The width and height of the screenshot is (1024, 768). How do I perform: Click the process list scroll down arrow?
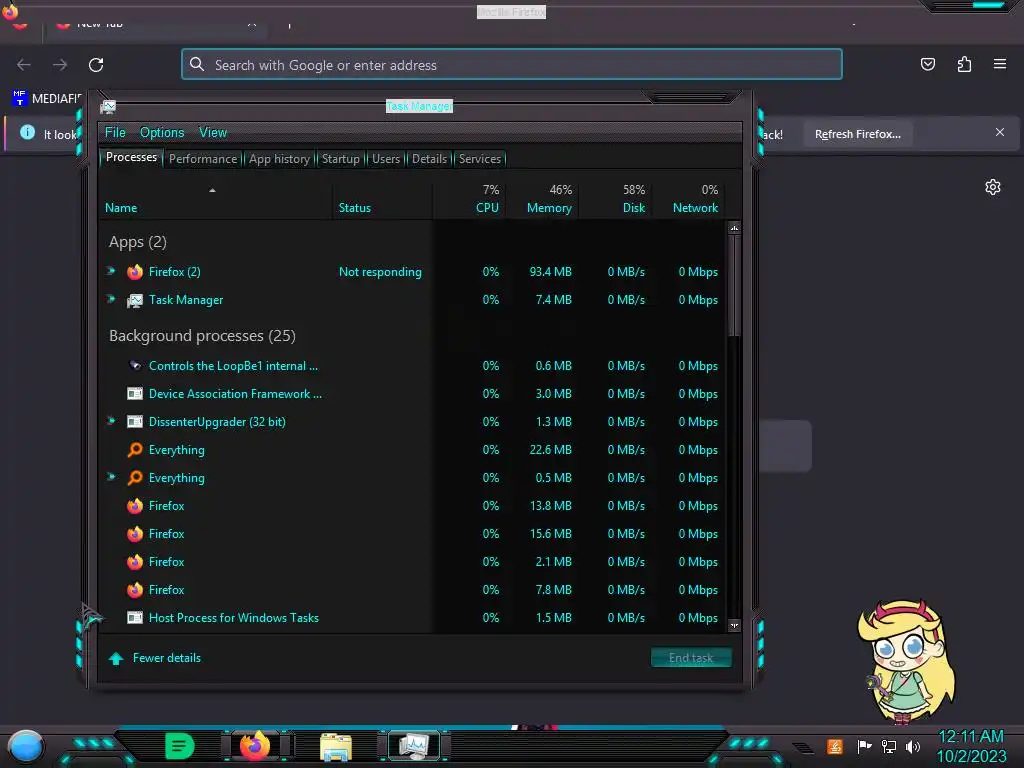[734, 626]
